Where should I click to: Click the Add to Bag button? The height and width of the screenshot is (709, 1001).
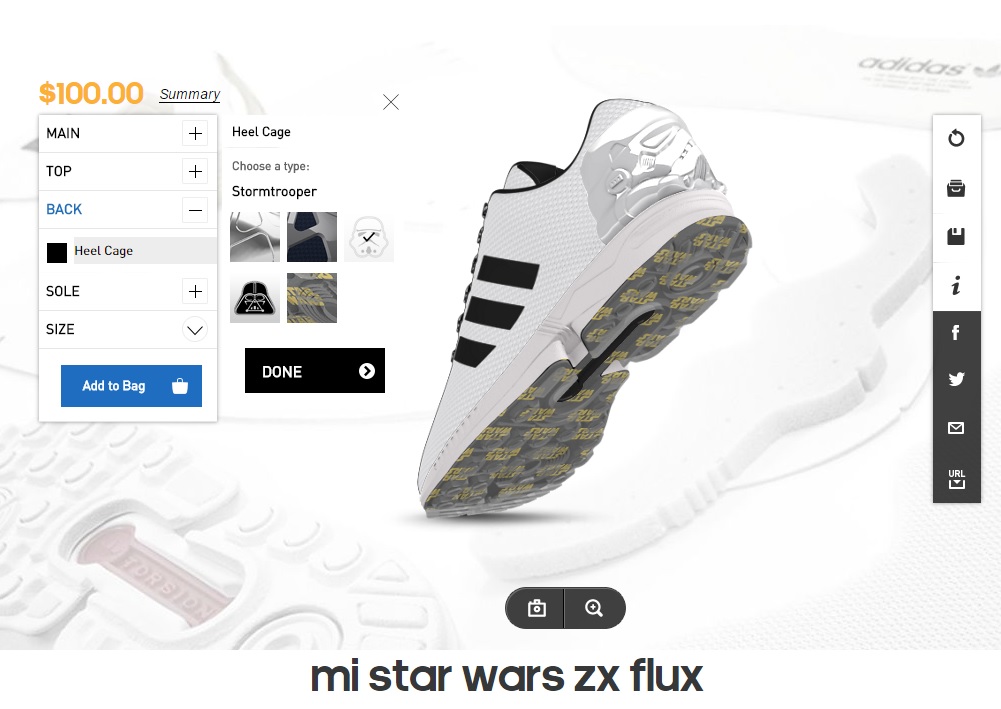pyautogui.click(x=132, y=385)
